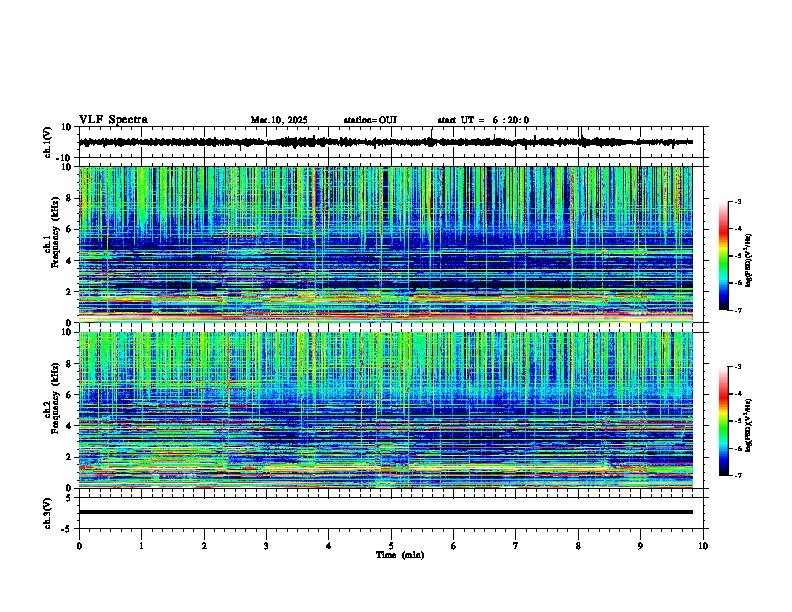Click the "ch.3(V)" axis label
The height and width of the screenshot is (612, 792).
click(48, 513)
